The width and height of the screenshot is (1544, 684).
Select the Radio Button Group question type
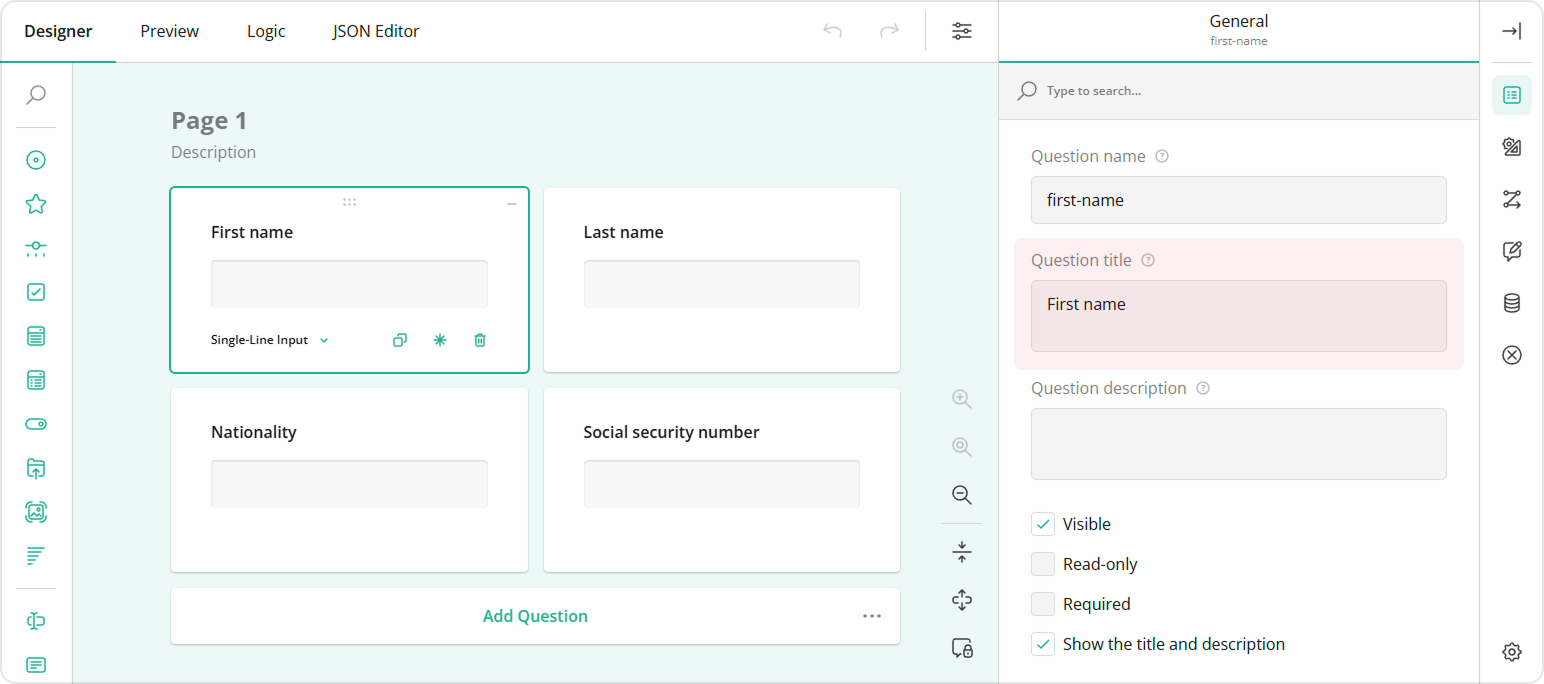click(x=36, y=159)
